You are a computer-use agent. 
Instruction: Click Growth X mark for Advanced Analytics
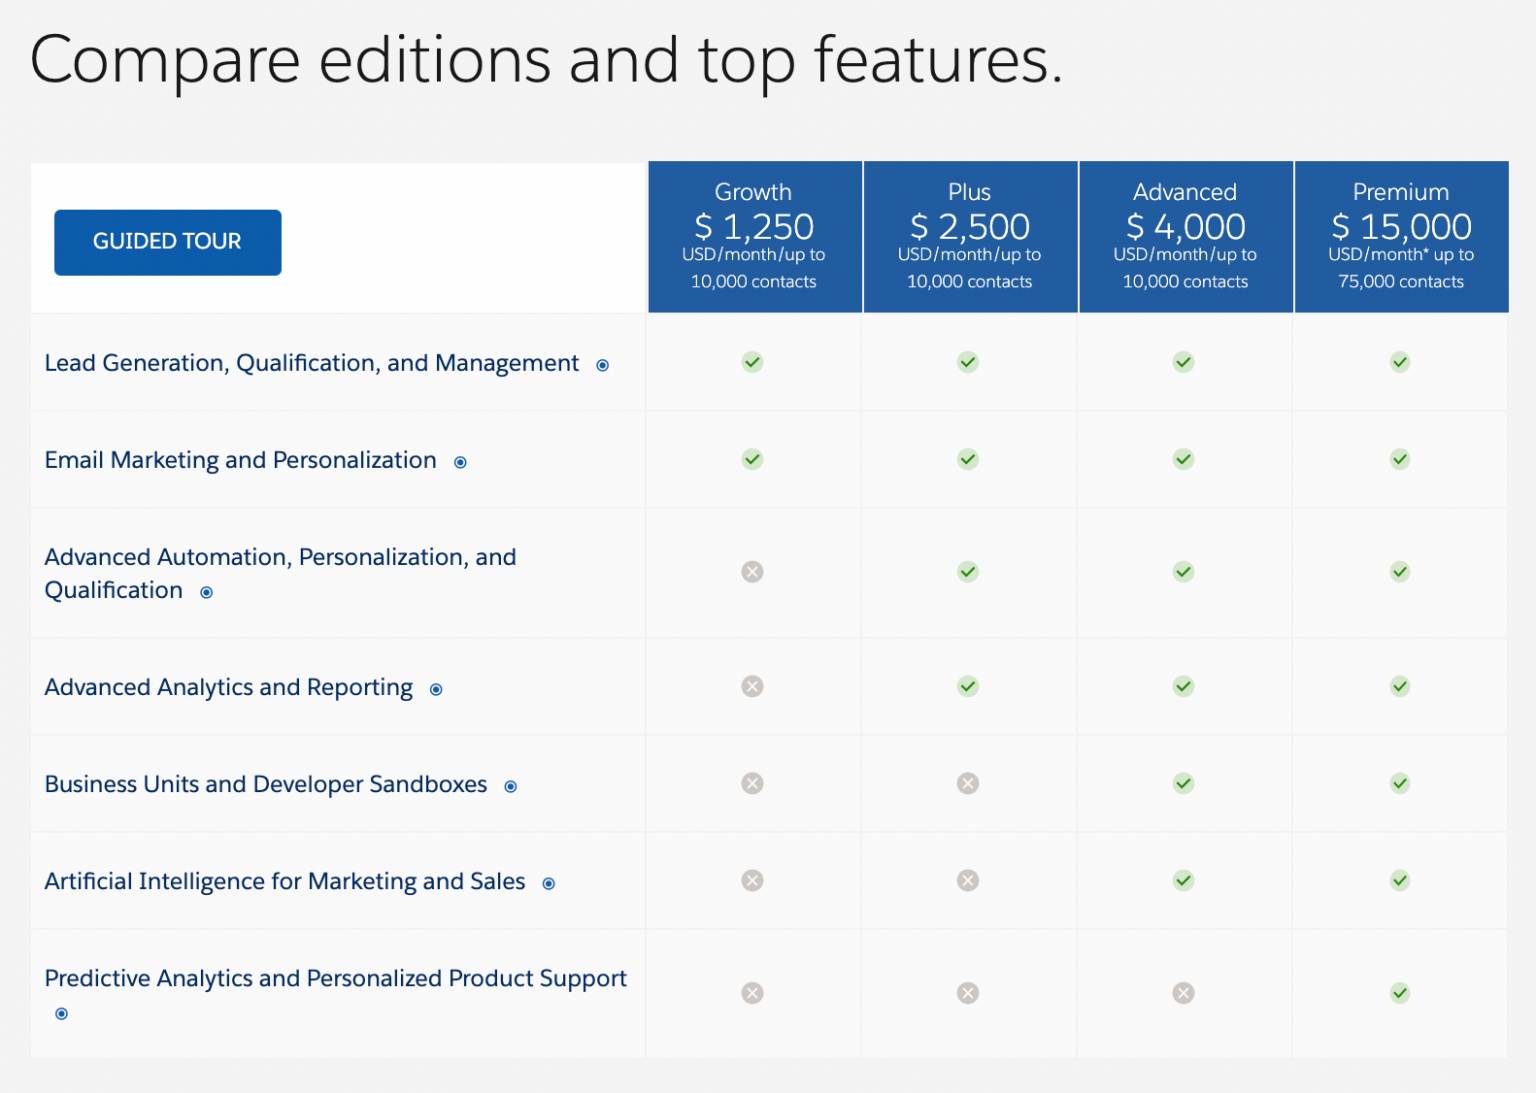(x=752, y=686)
